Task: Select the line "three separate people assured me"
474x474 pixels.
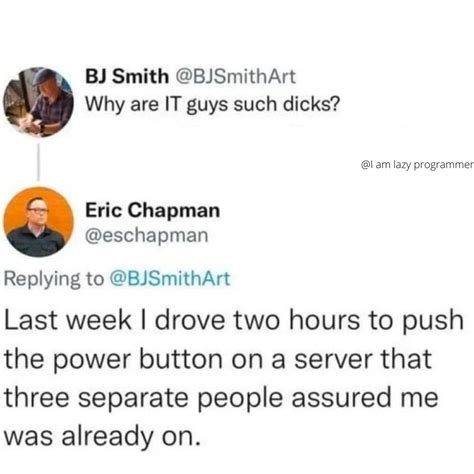Action: click(x=221, y=398)
